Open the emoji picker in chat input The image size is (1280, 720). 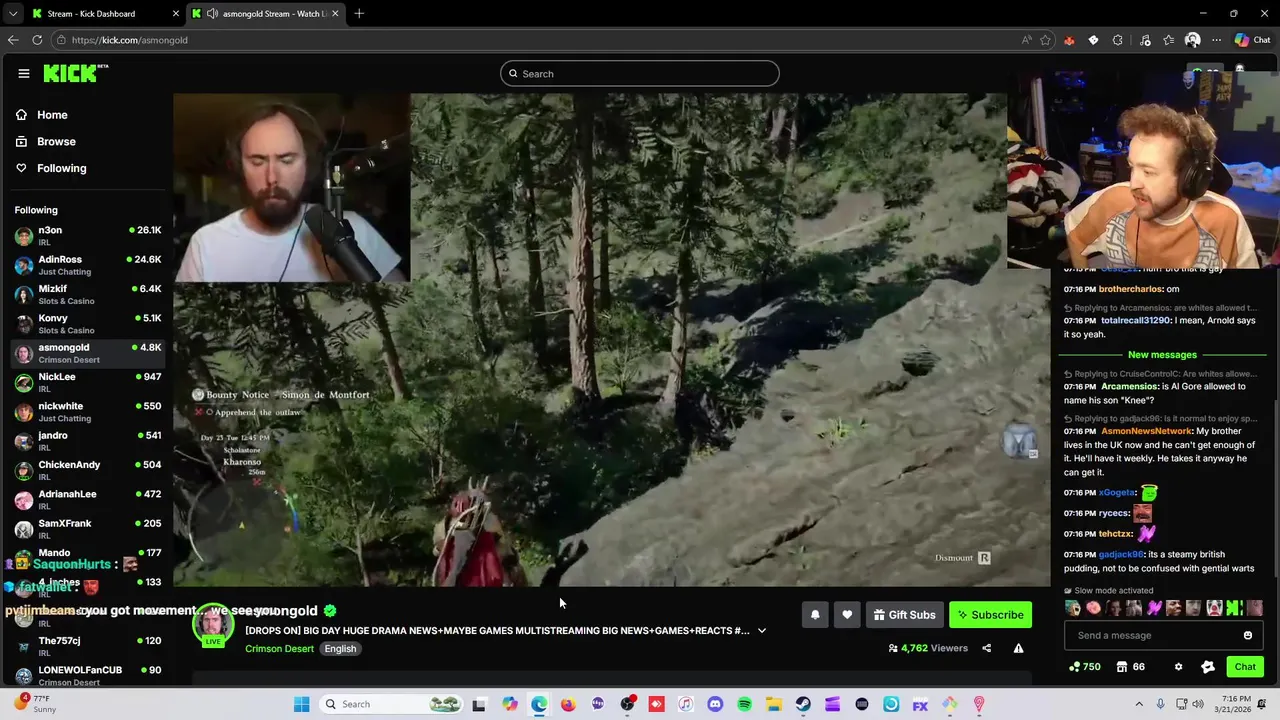pyautogui.click(x=1248, y=635)
